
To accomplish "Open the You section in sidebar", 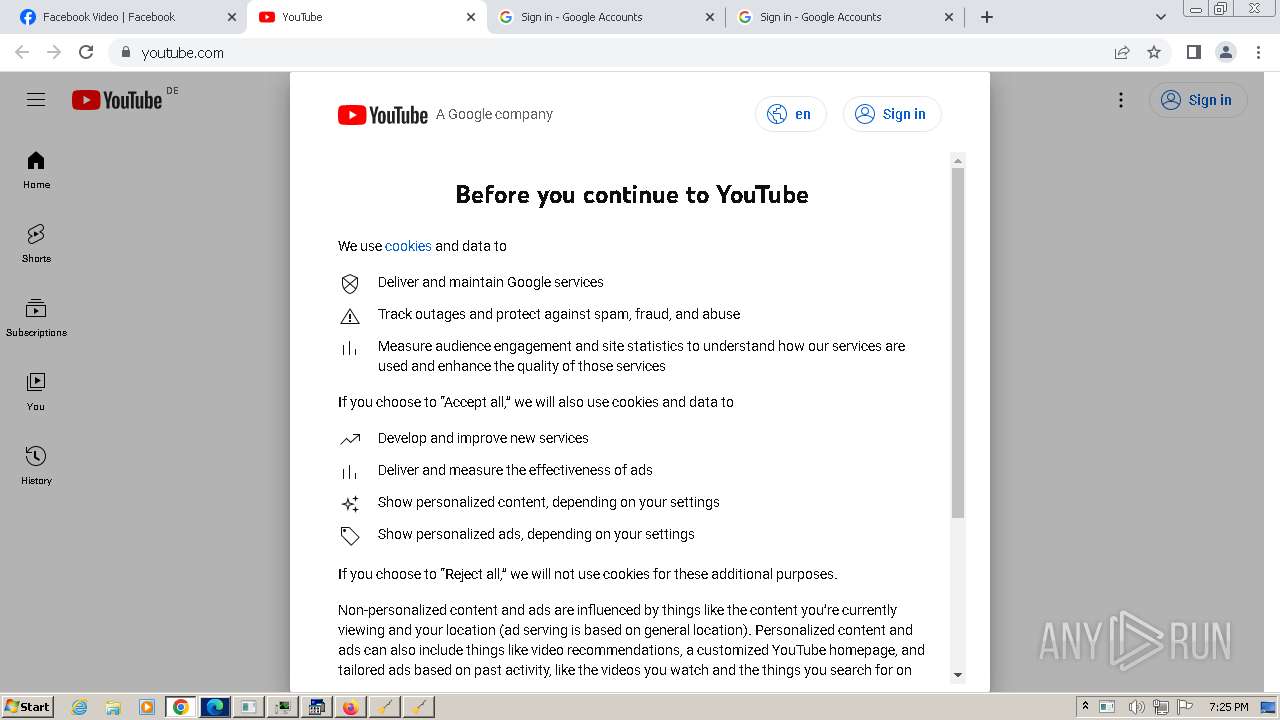I will click(36, 392).
